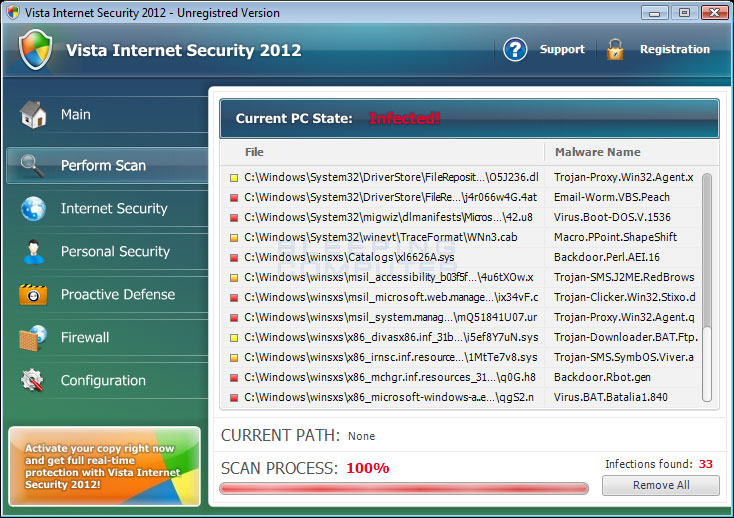Image resolution: width=734 pixels, height=518 pixels.
Task: Click the magnifying glass Perform Scan icon
Action: click(x=32, y=166)
